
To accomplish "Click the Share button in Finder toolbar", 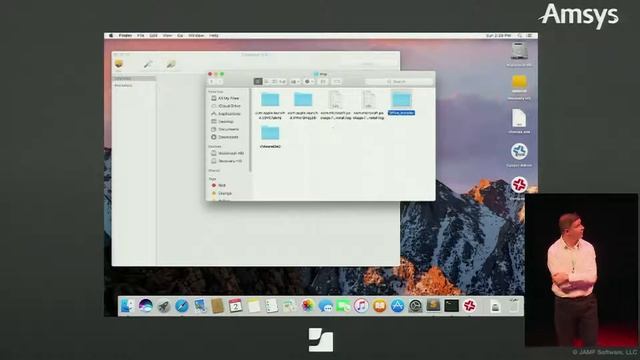I will coord(323,82).
